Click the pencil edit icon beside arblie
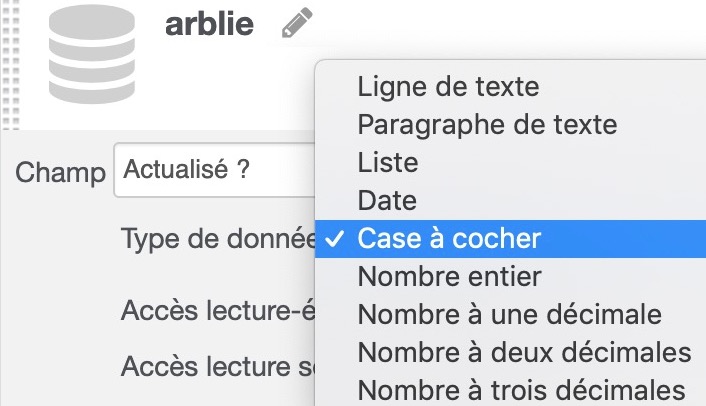The image size is (706, 406). 297,23
